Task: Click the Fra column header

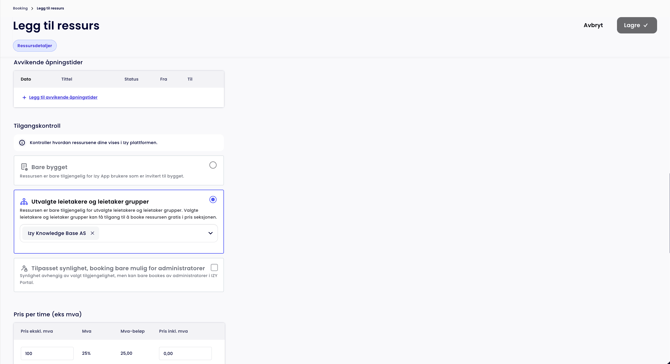Action: pos(164,79)
